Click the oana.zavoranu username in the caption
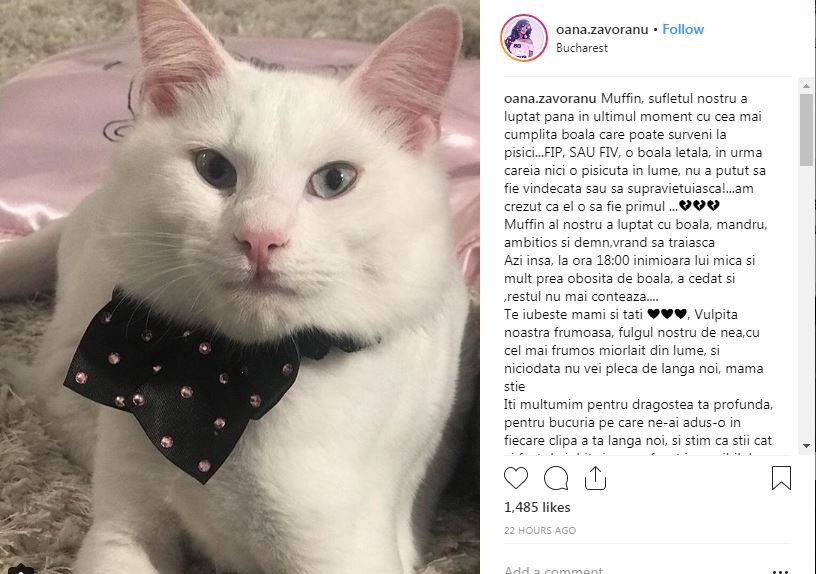 pyautogui.click(x=550, y=98)
